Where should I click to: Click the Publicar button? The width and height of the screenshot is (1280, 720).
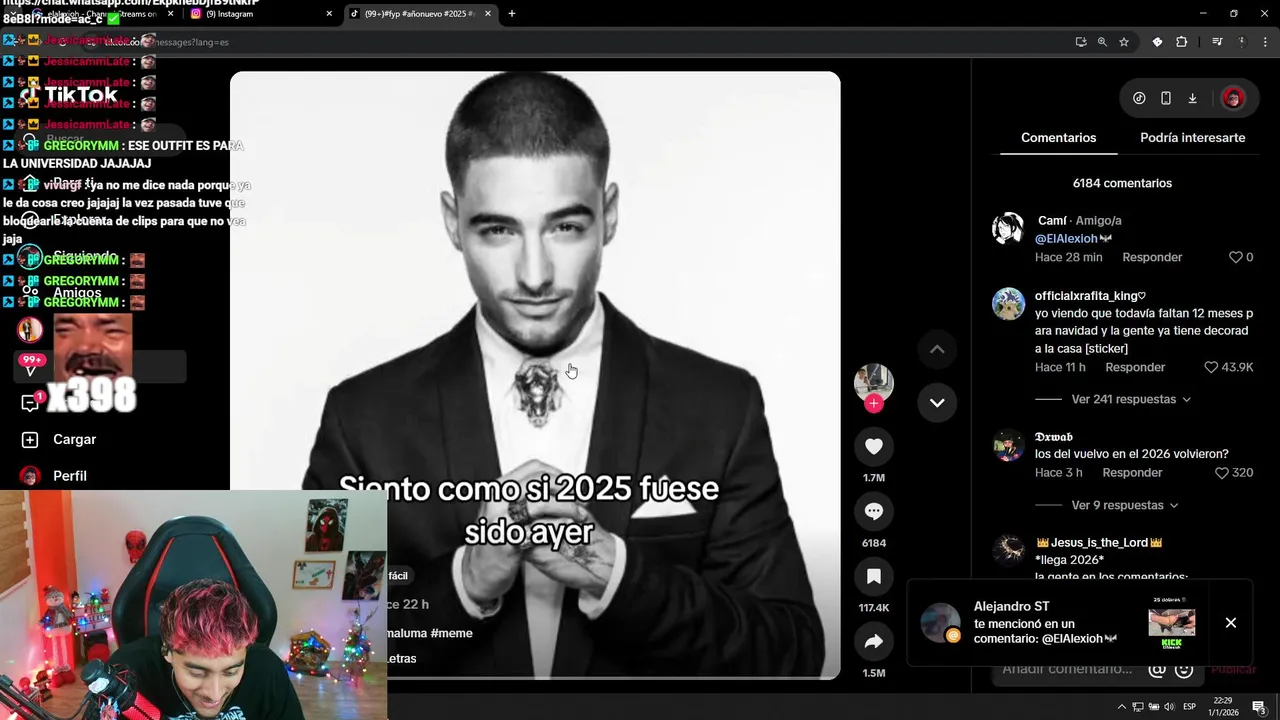tap(1233, 670)
